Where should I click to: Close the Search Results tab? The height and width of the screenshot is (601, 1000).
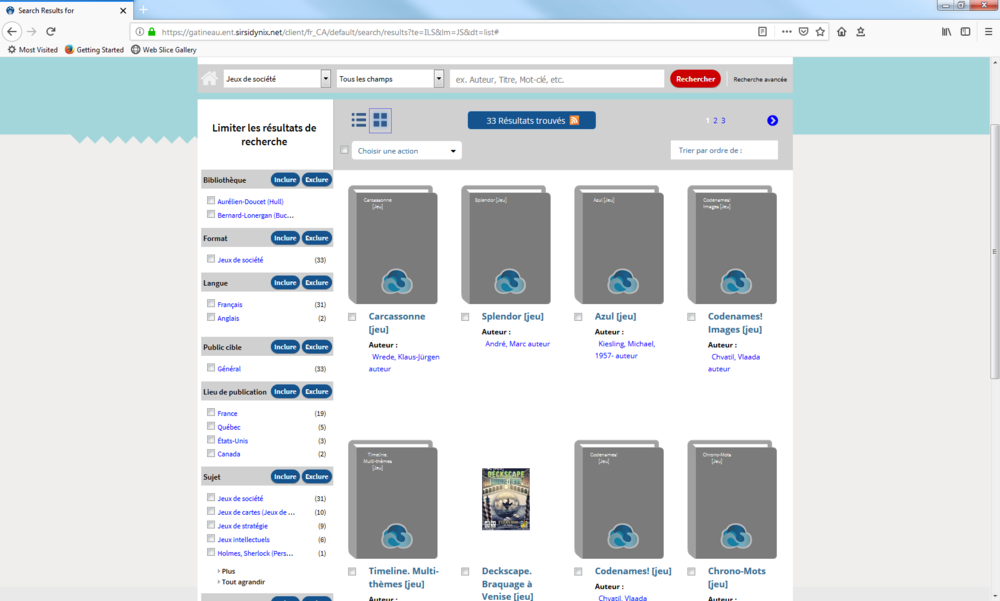coord(123,10)
